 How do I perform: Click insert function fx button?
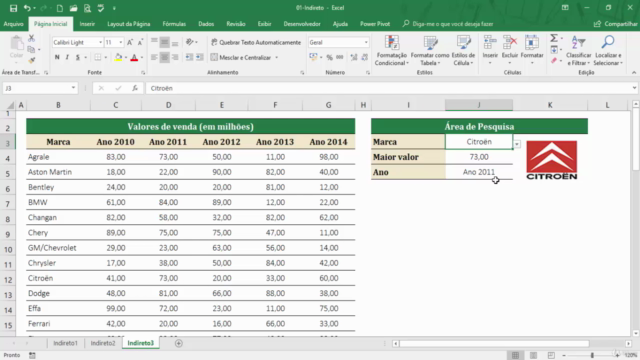point(135,88)
